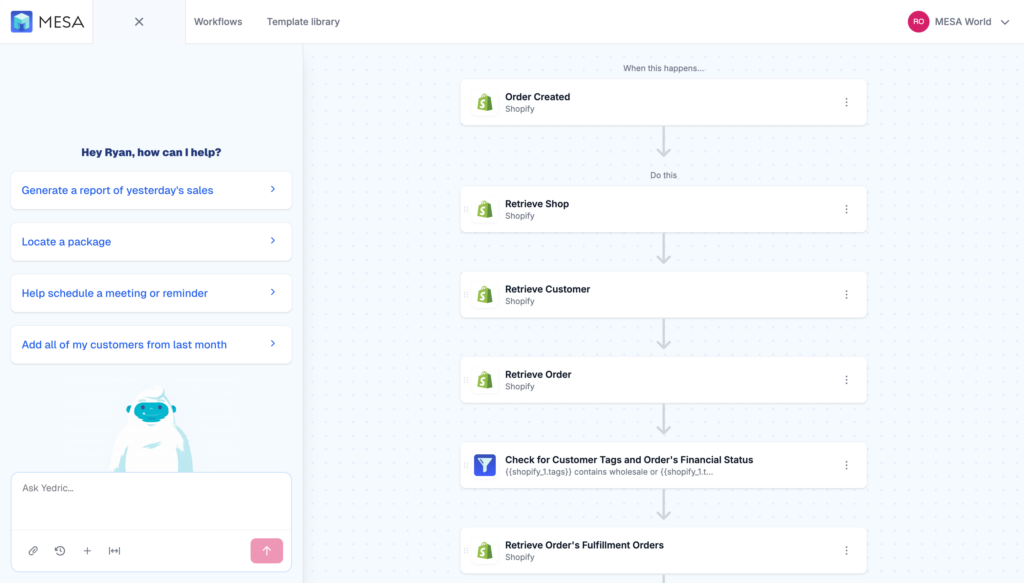Click drag handle on Retrieve Order's Fulfillment Orders
The width and height of the screenshot is (1024, 583).
[466, 551]
